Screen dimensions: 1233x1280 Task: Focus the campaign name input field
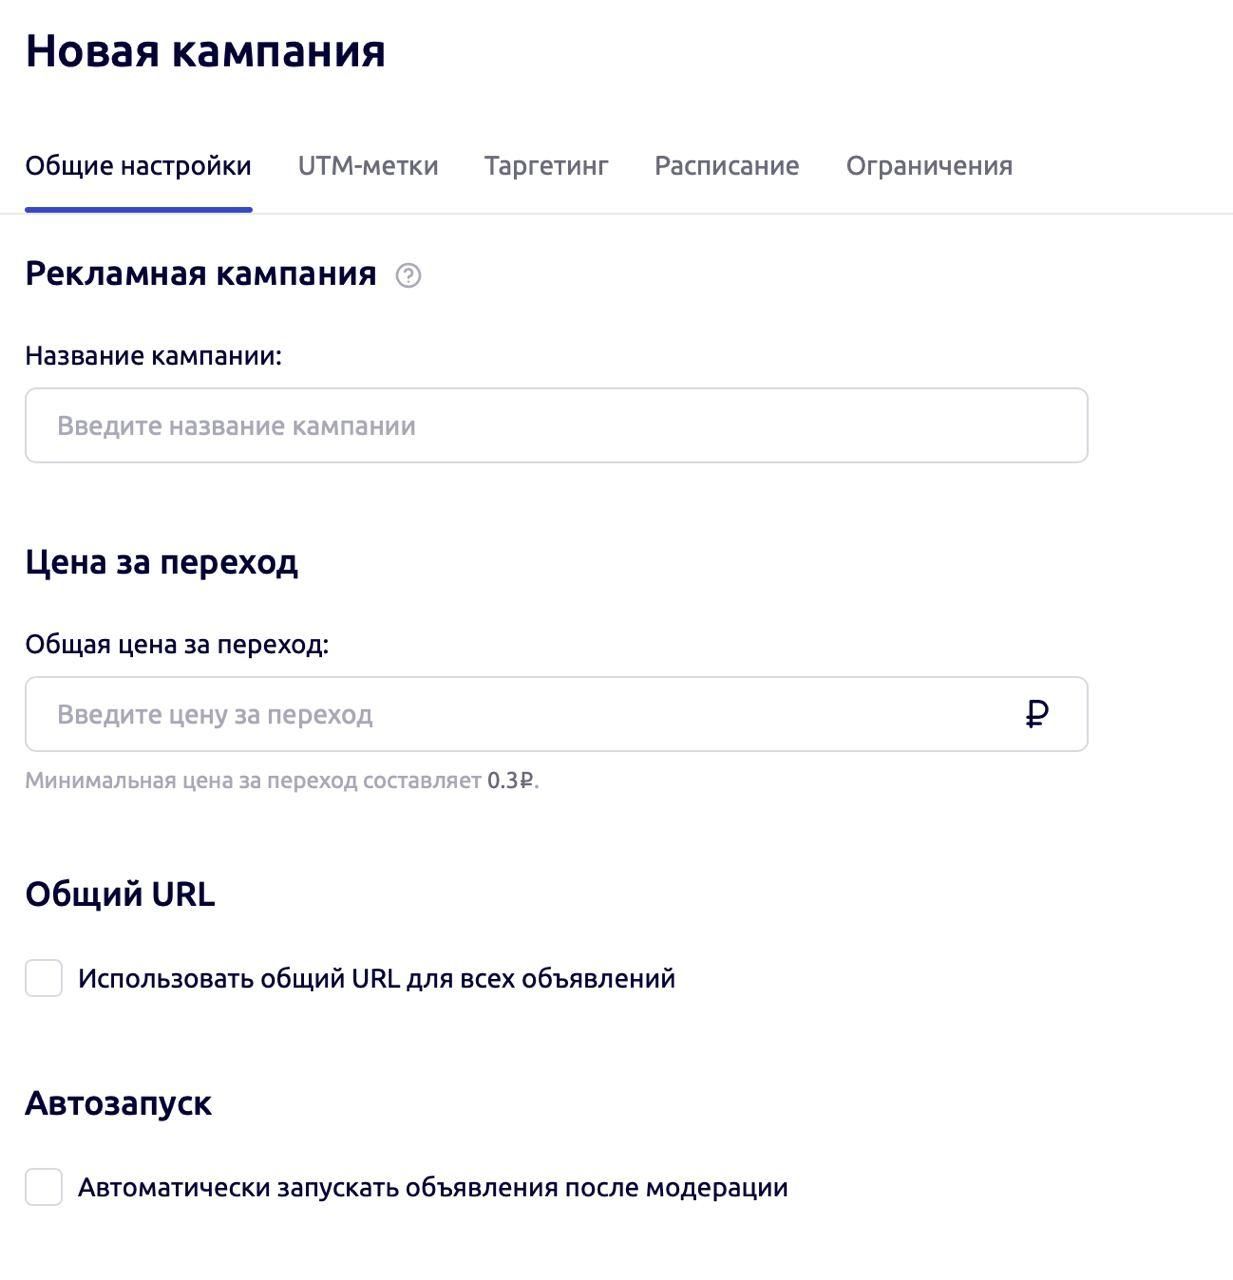coord(556,426)
